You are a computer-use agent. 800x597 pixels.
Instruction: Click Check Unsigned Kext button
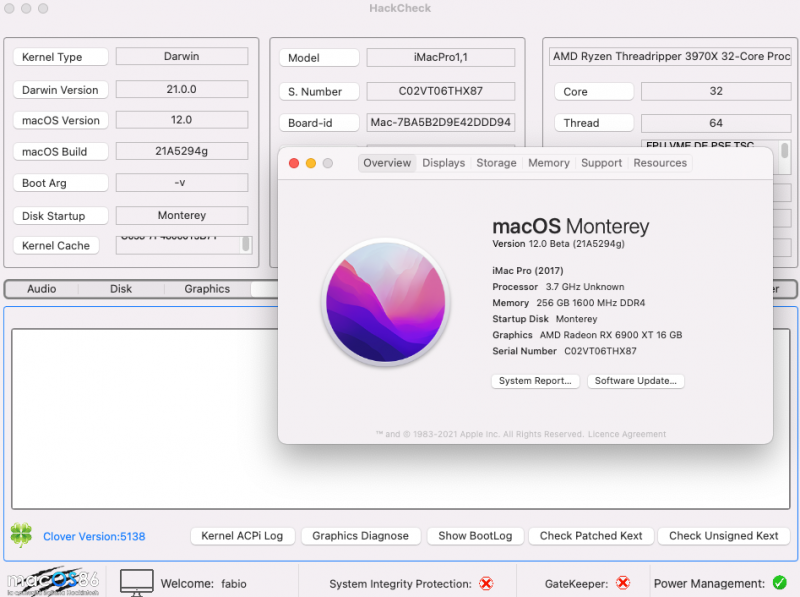[723, 536]
